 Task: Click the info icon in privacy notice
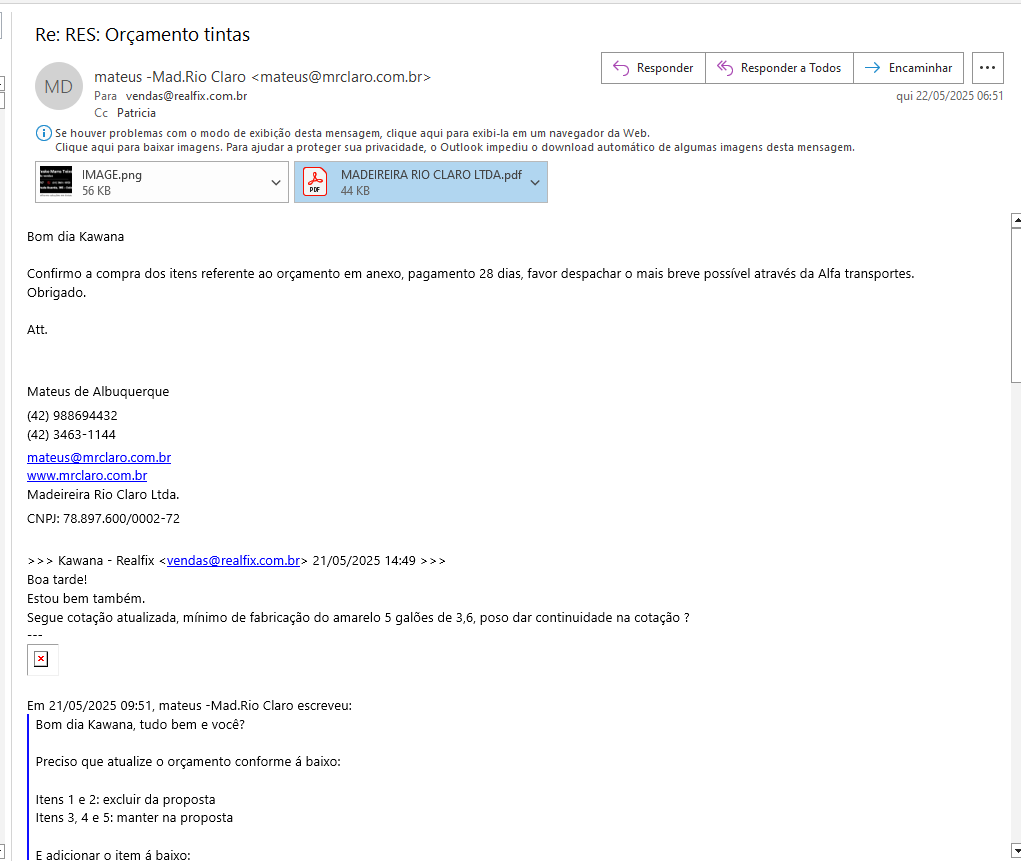click(43, 133)
